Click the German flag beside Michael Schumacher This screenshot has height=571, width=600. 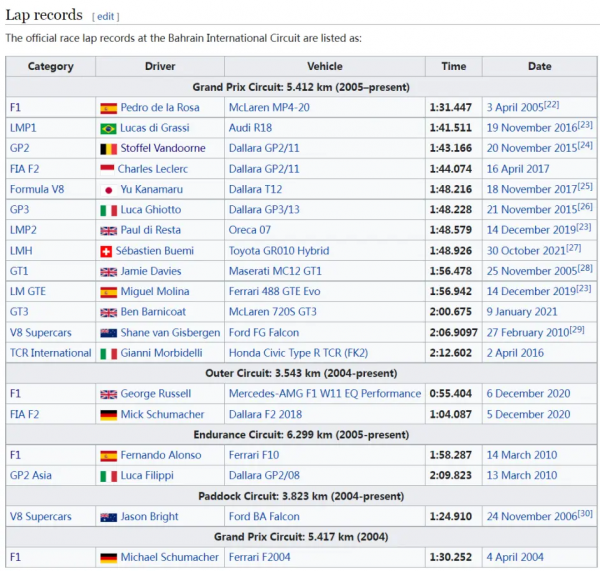click(108, 557)
